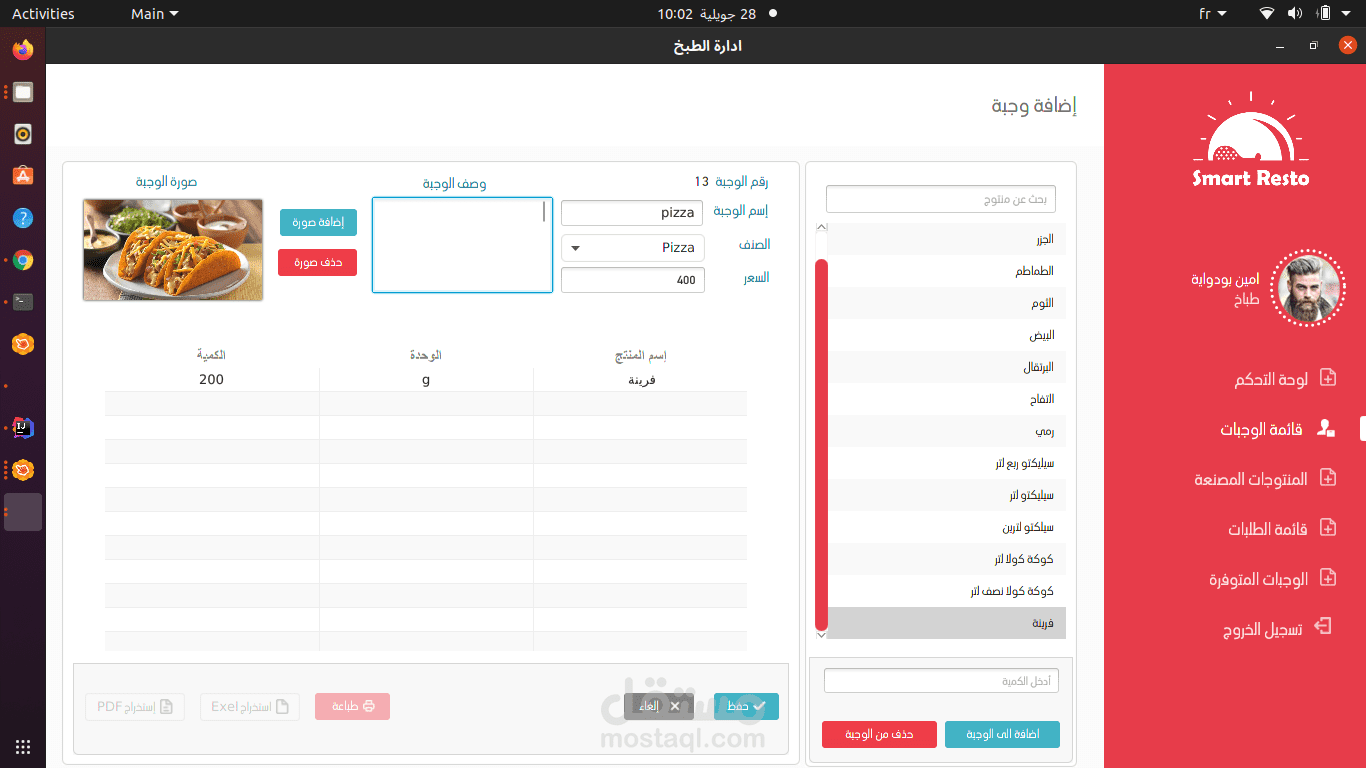Viewport: 1366px width, 768px height.
Task: Click the قائمة الطلبات sidebar icon
Action: pyautogui.click(x=1328, y=527)
